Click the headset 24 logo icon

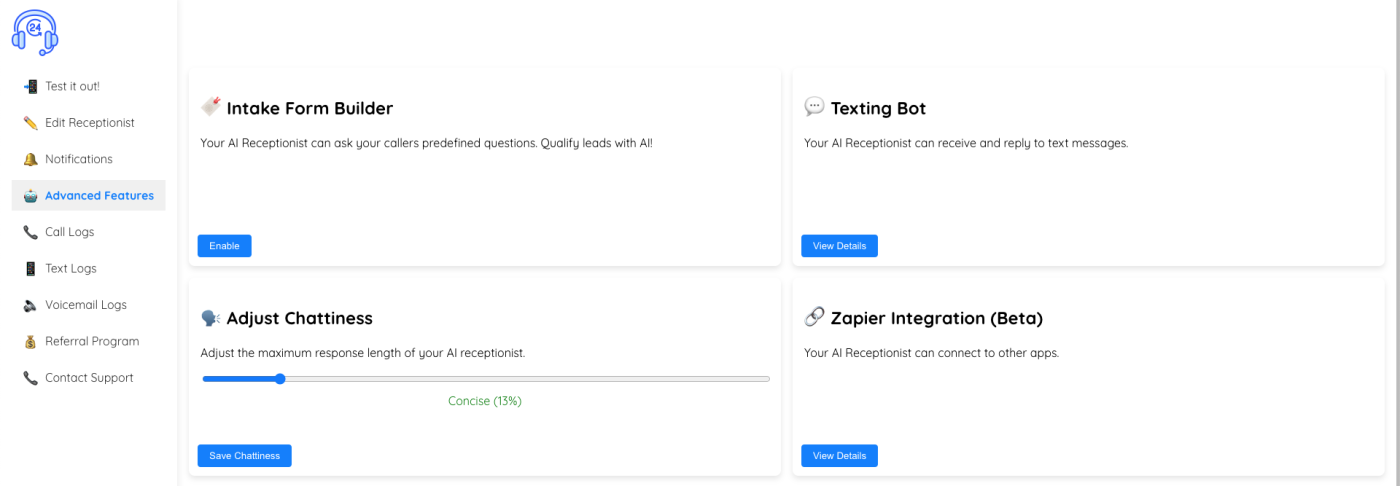pos(35,32)
